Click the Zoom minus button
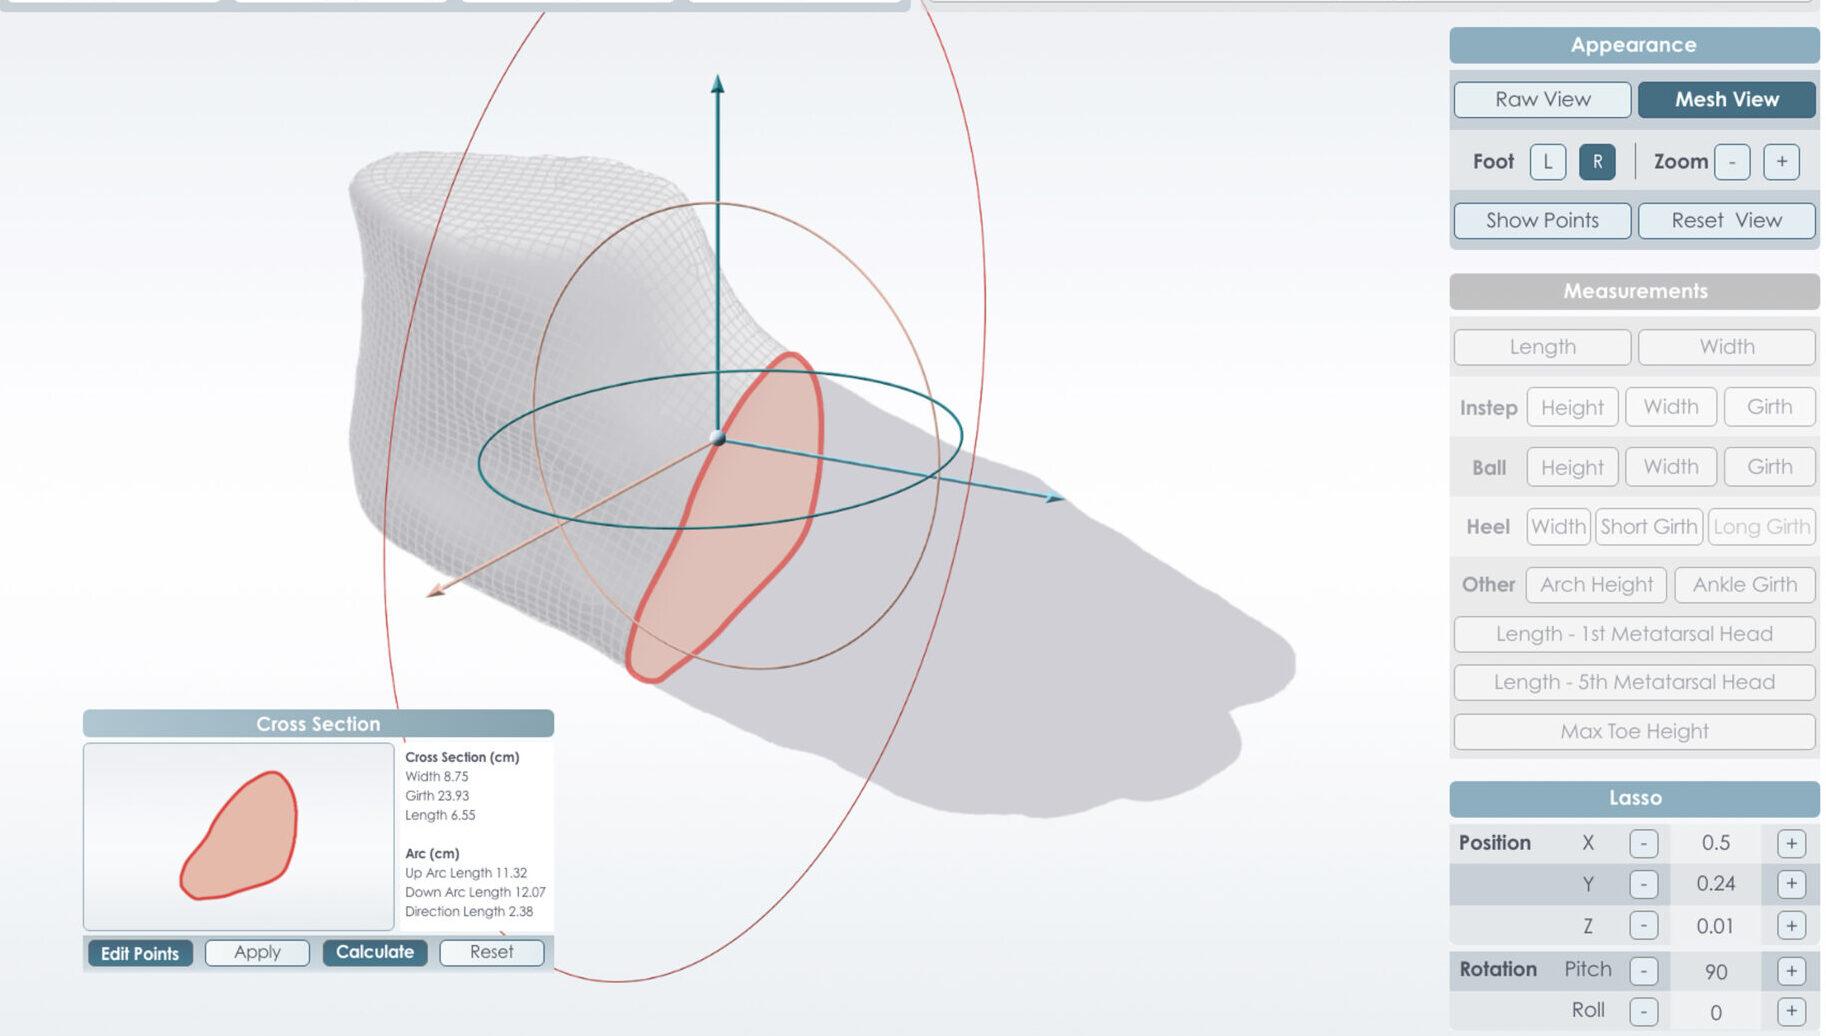 pyautogui.click(x=1731, y=162)
